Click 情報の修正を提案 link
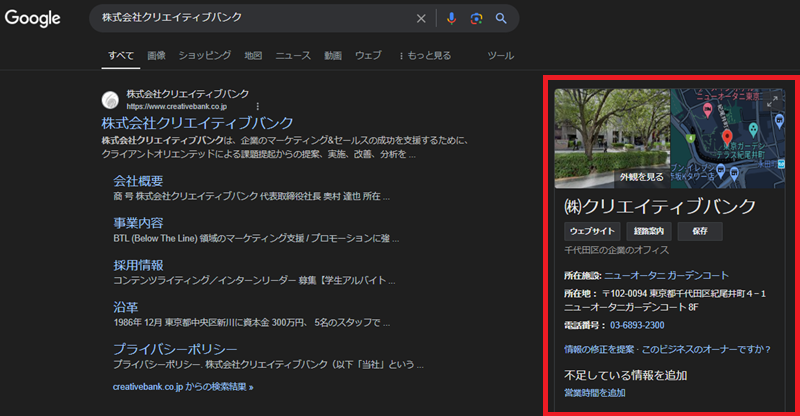The width and height of the screenshot is (800, 416). tap(599, 349)
